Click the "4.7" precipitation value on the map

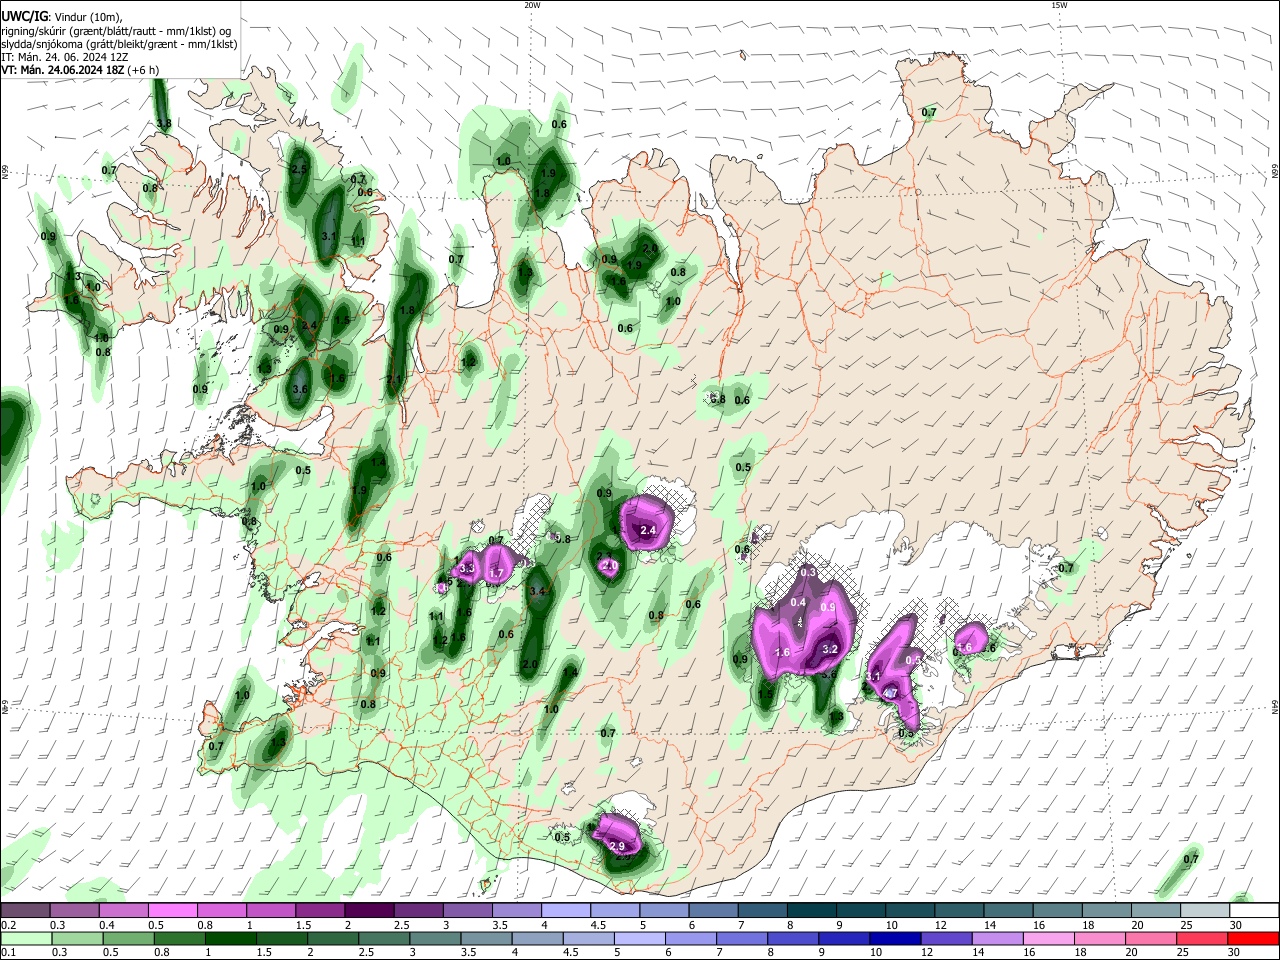tap(890, 693)
